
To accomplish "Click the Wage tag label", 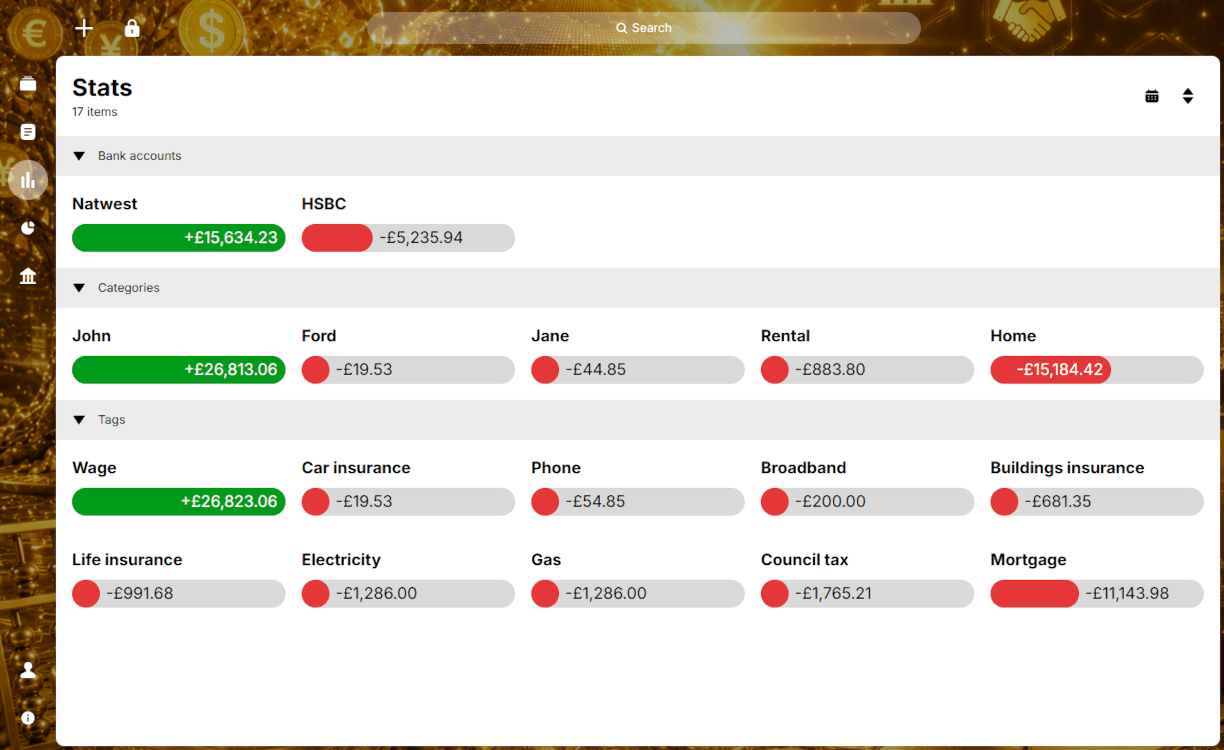I will point(94,468).
